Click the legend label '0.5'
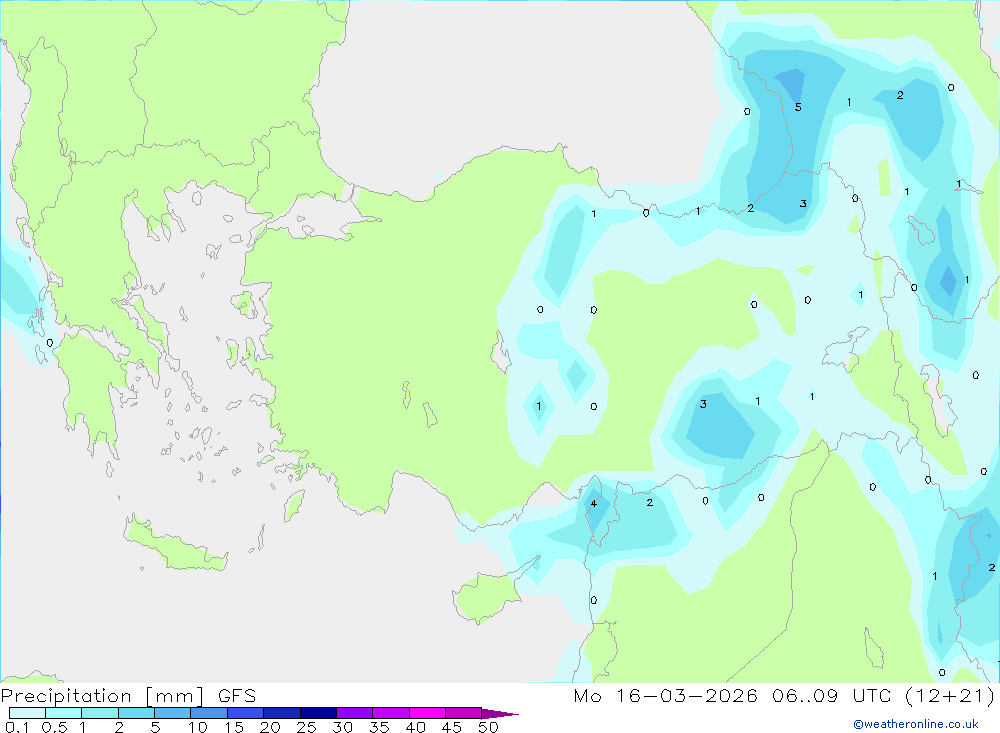 point(54,727)
